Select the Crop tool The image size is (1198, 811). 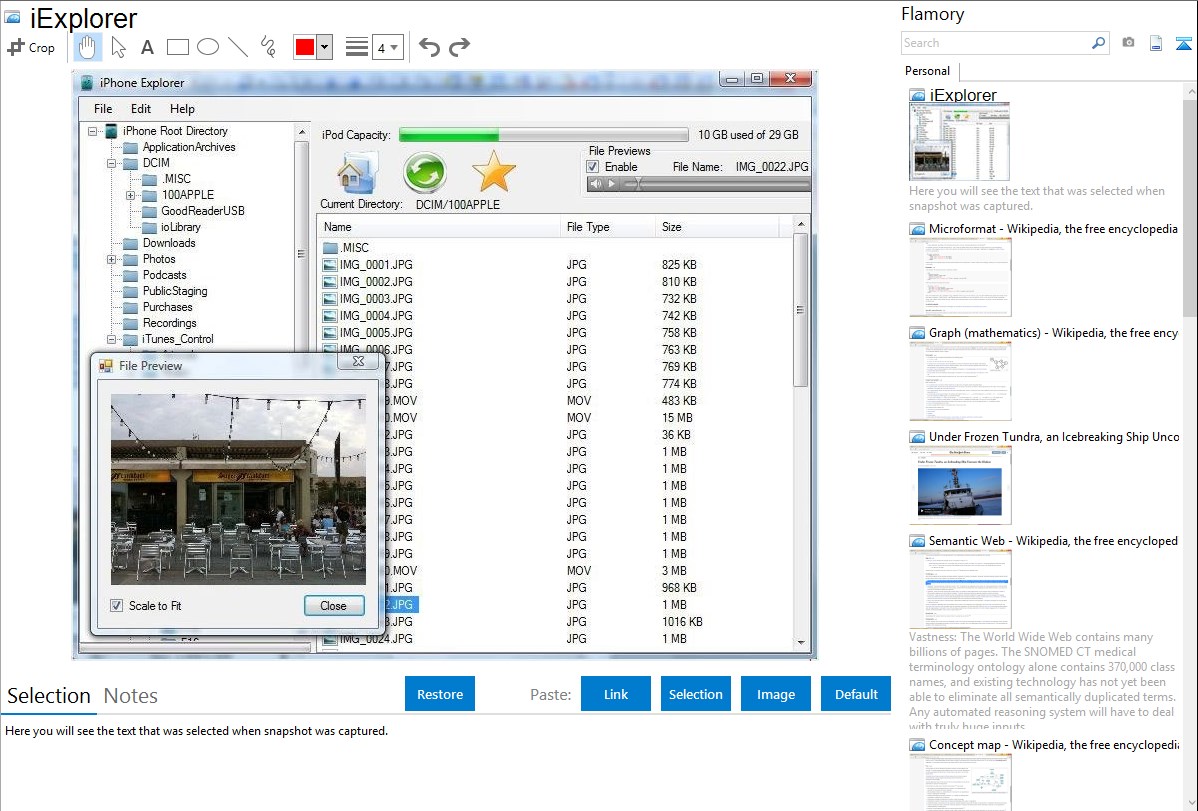[31, 47]
